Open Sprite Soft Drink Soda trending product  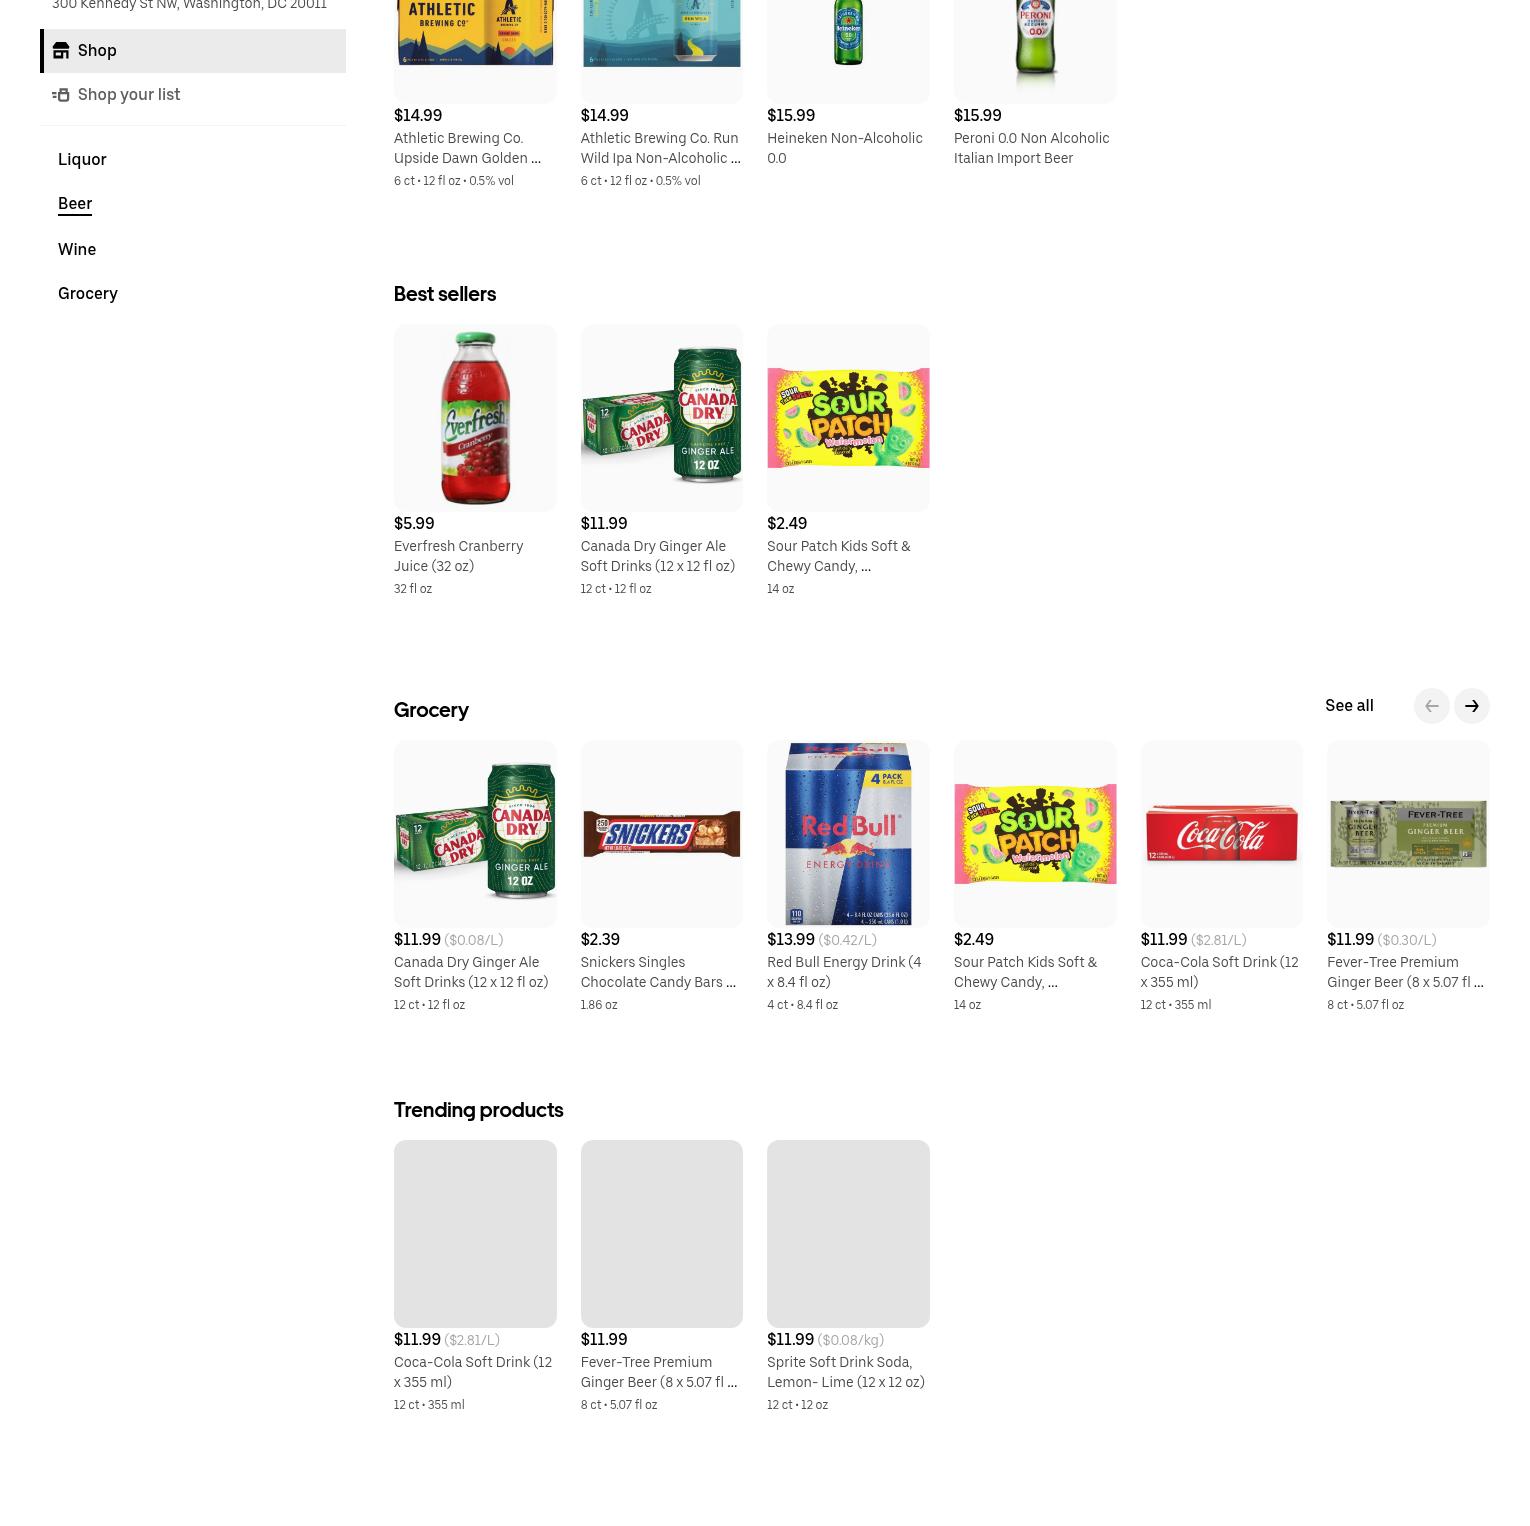[x=848, y=1234]
